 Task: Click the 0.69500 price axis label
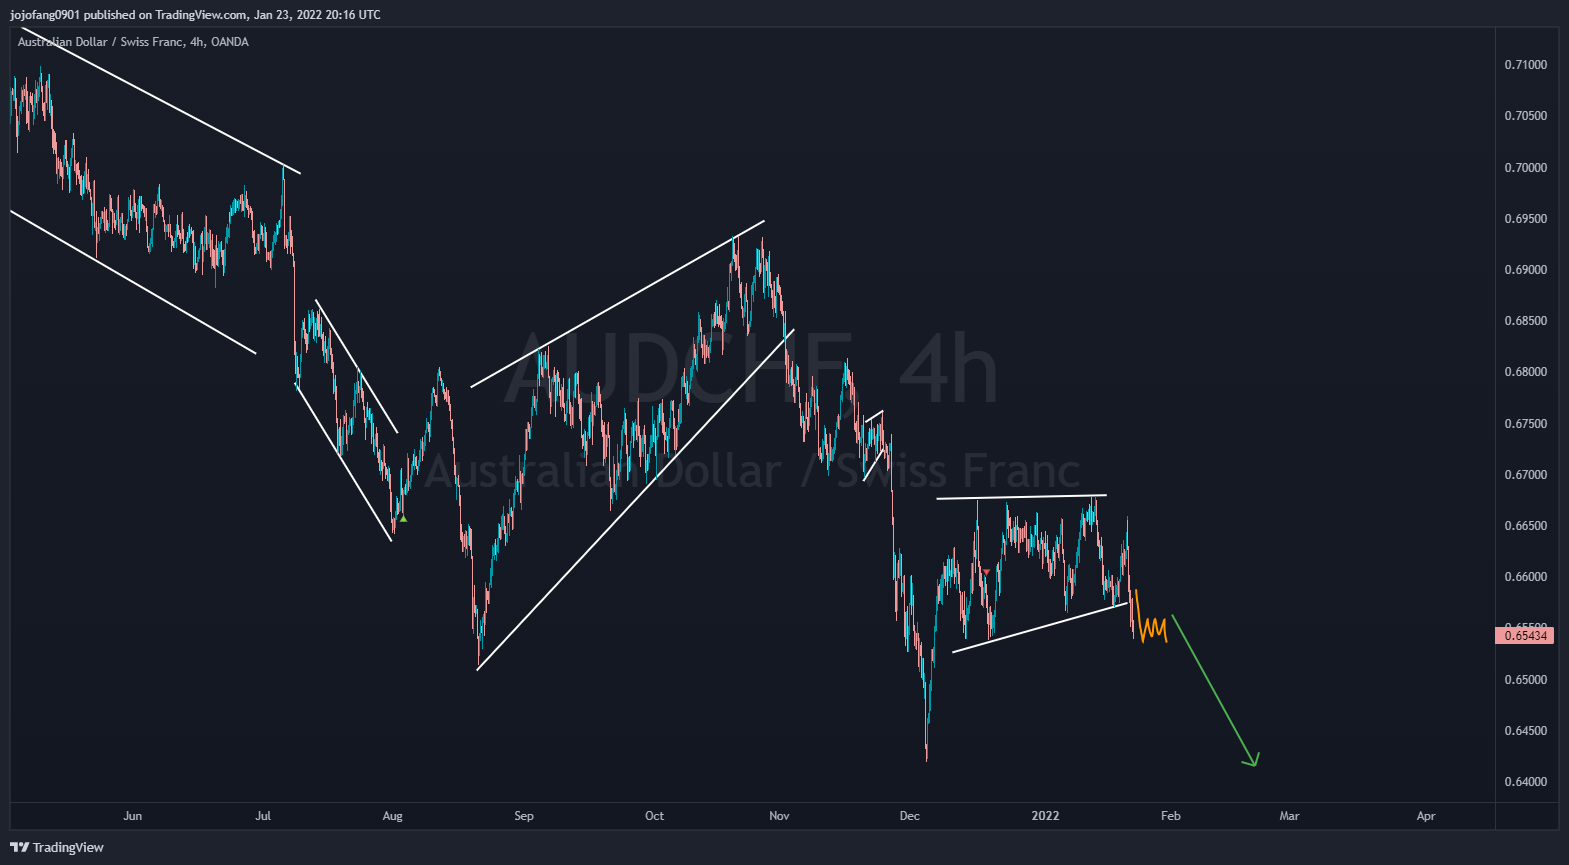[1525, 219]
